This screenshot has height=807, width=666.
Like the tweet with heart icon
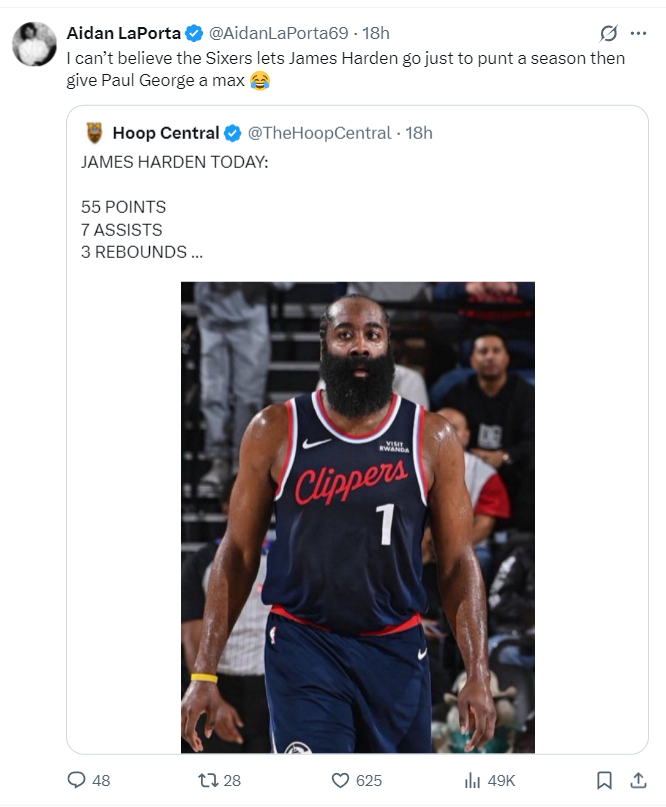pyautogui.click(x=340, y=780)
